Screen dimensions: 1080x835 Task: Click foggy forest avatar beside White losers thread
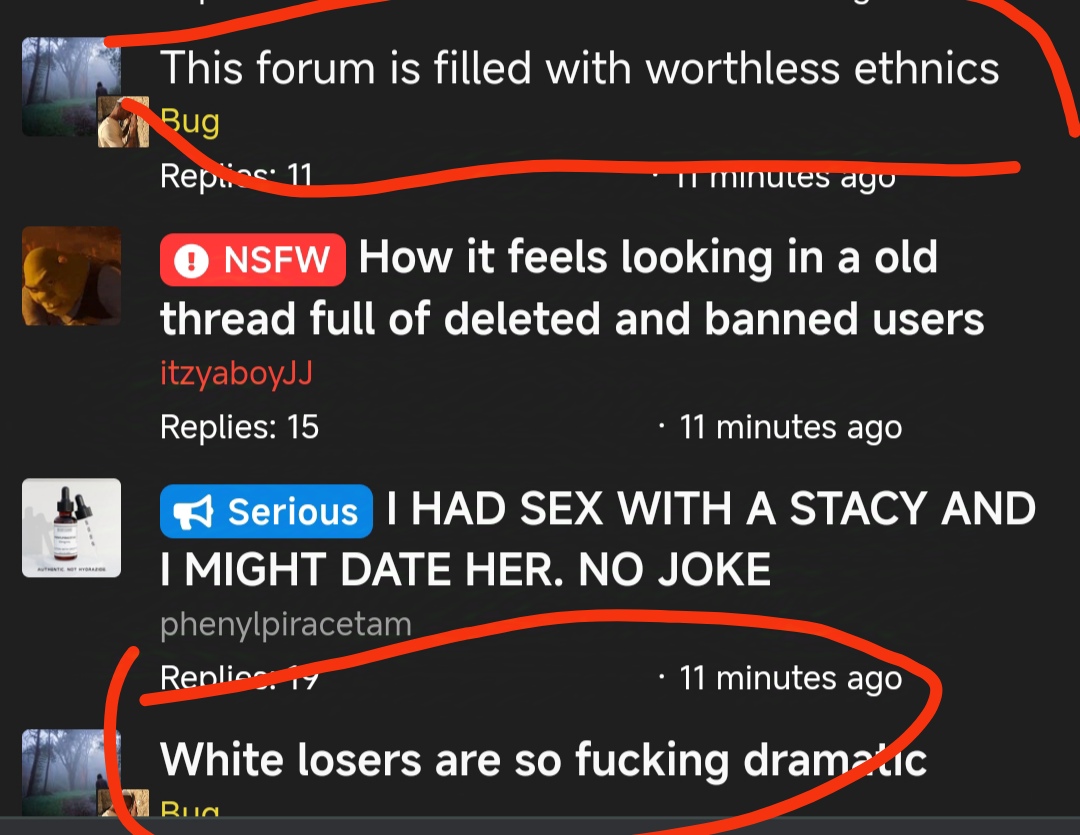coord(72,773)
